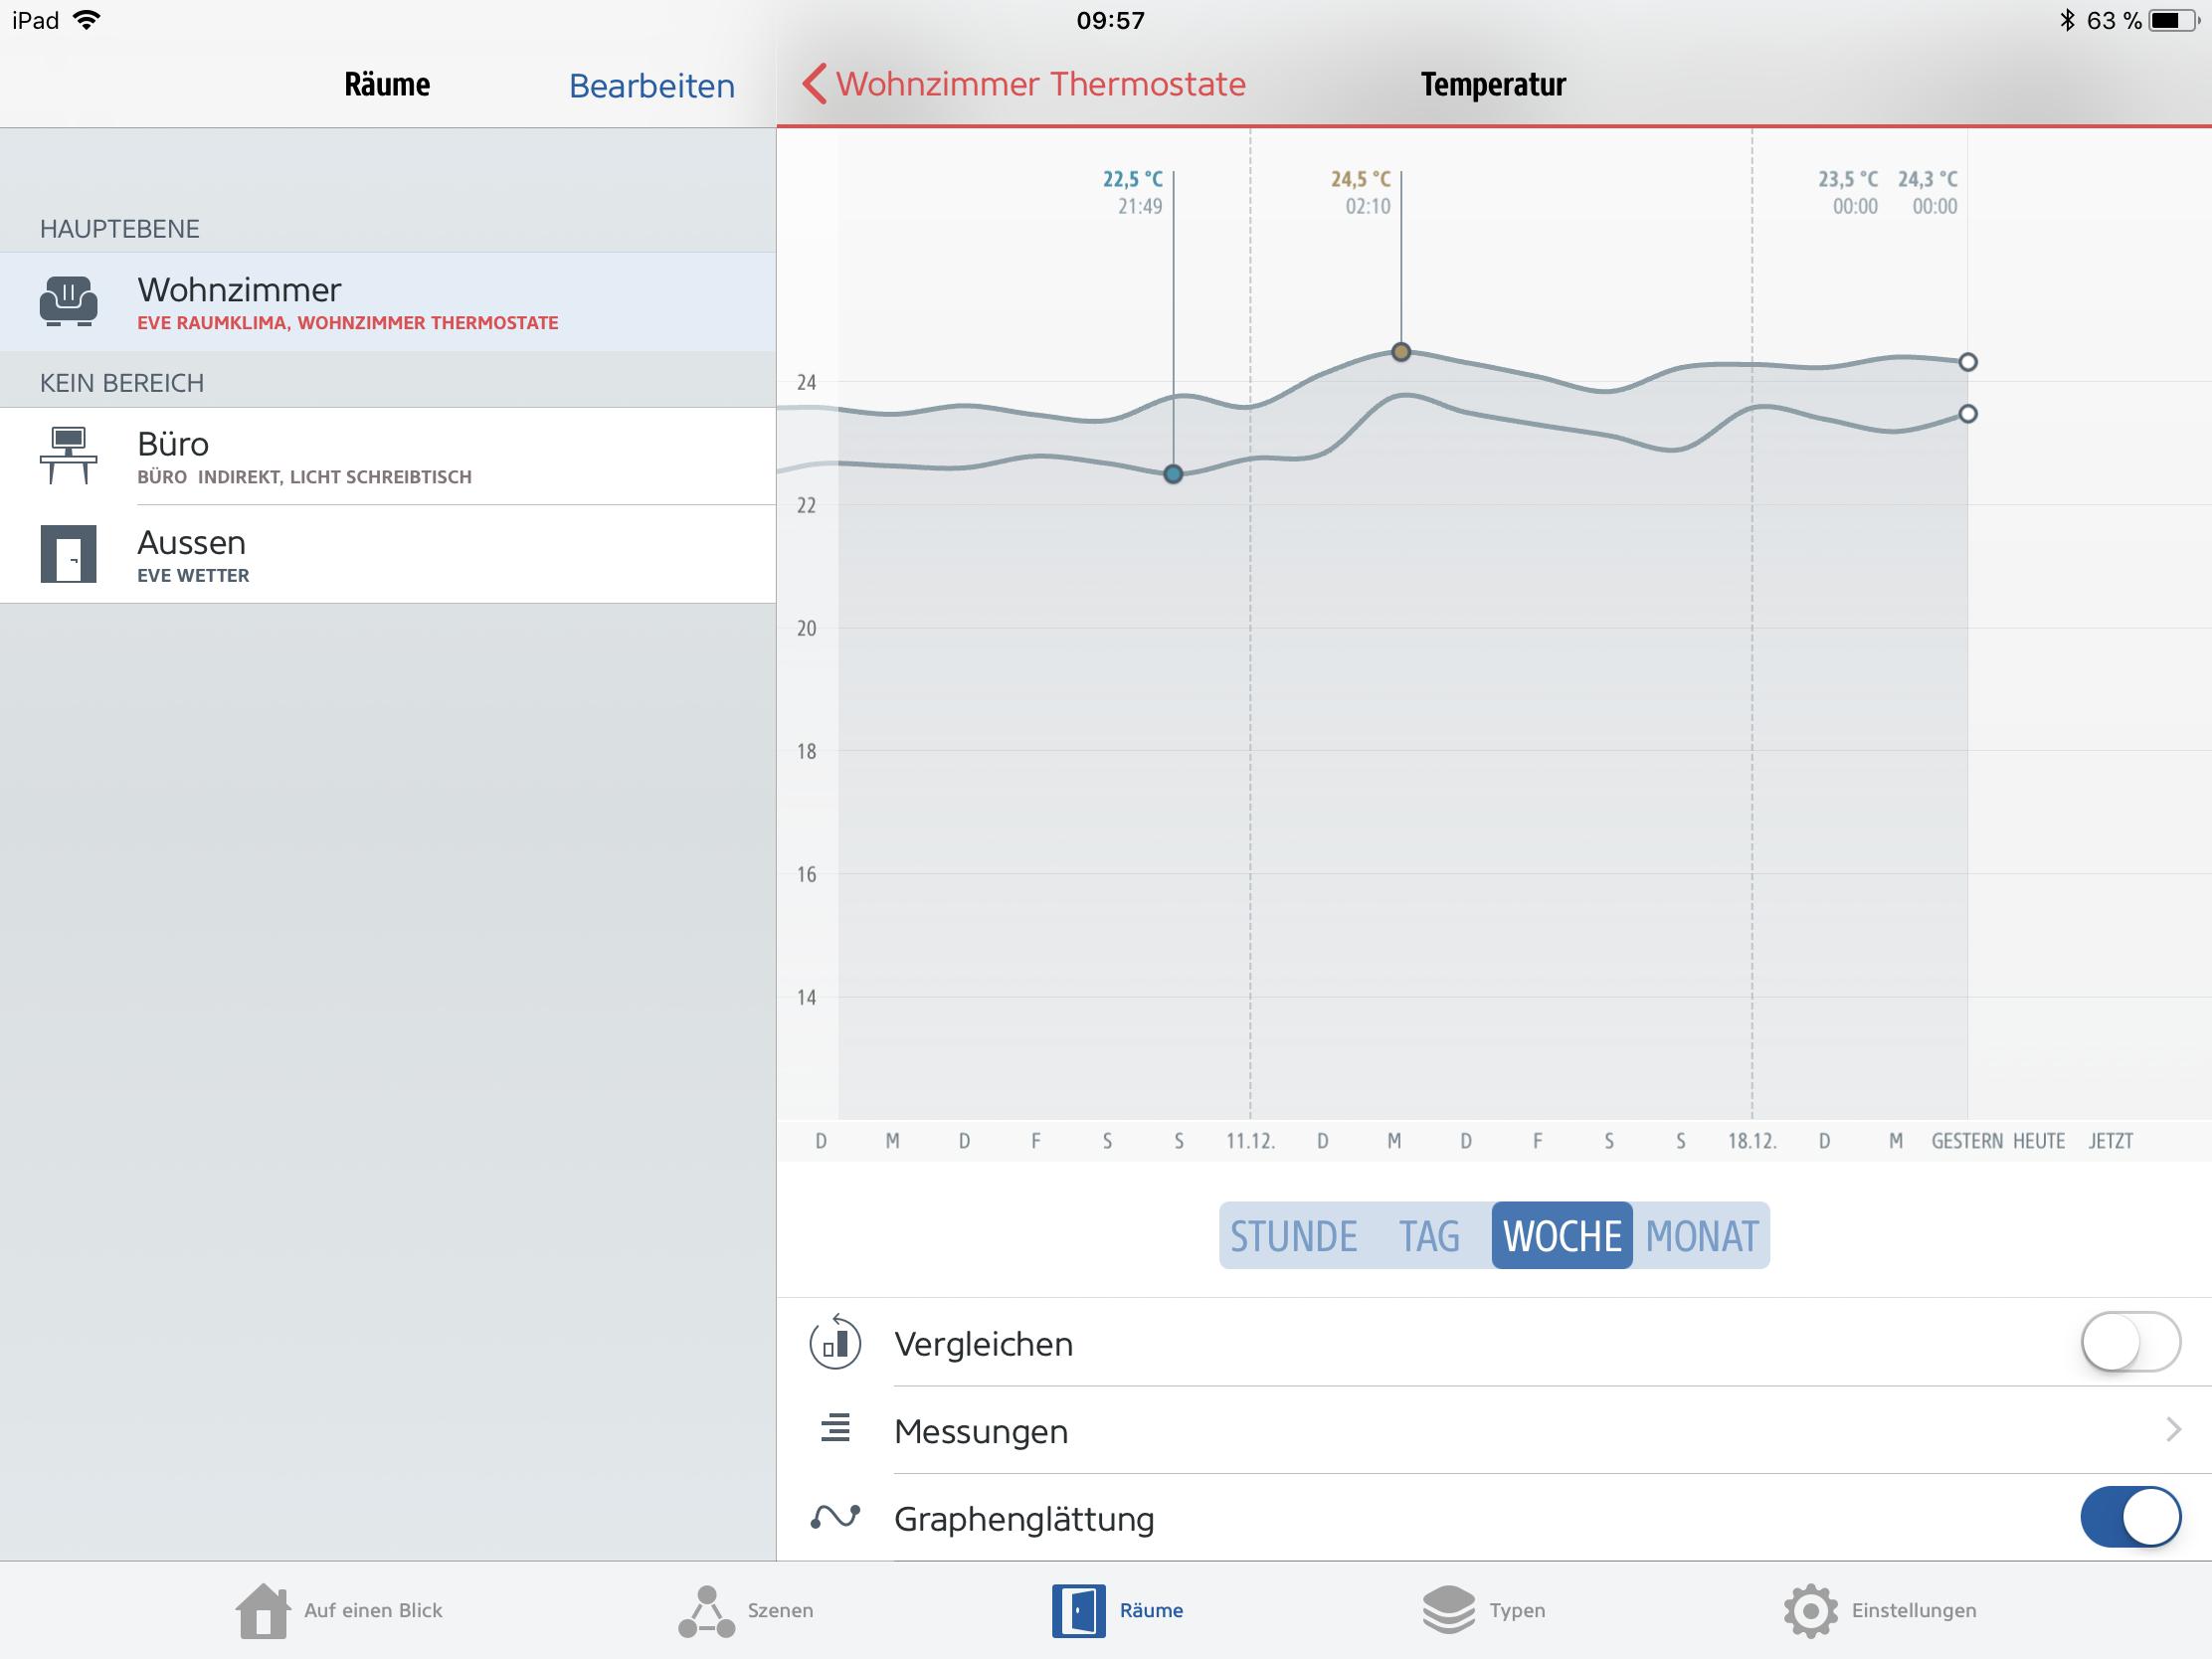Screen dimensions: 2212x1659
Task: Switch graph range to STUNDE
Action: [x=1293, y=1236]
